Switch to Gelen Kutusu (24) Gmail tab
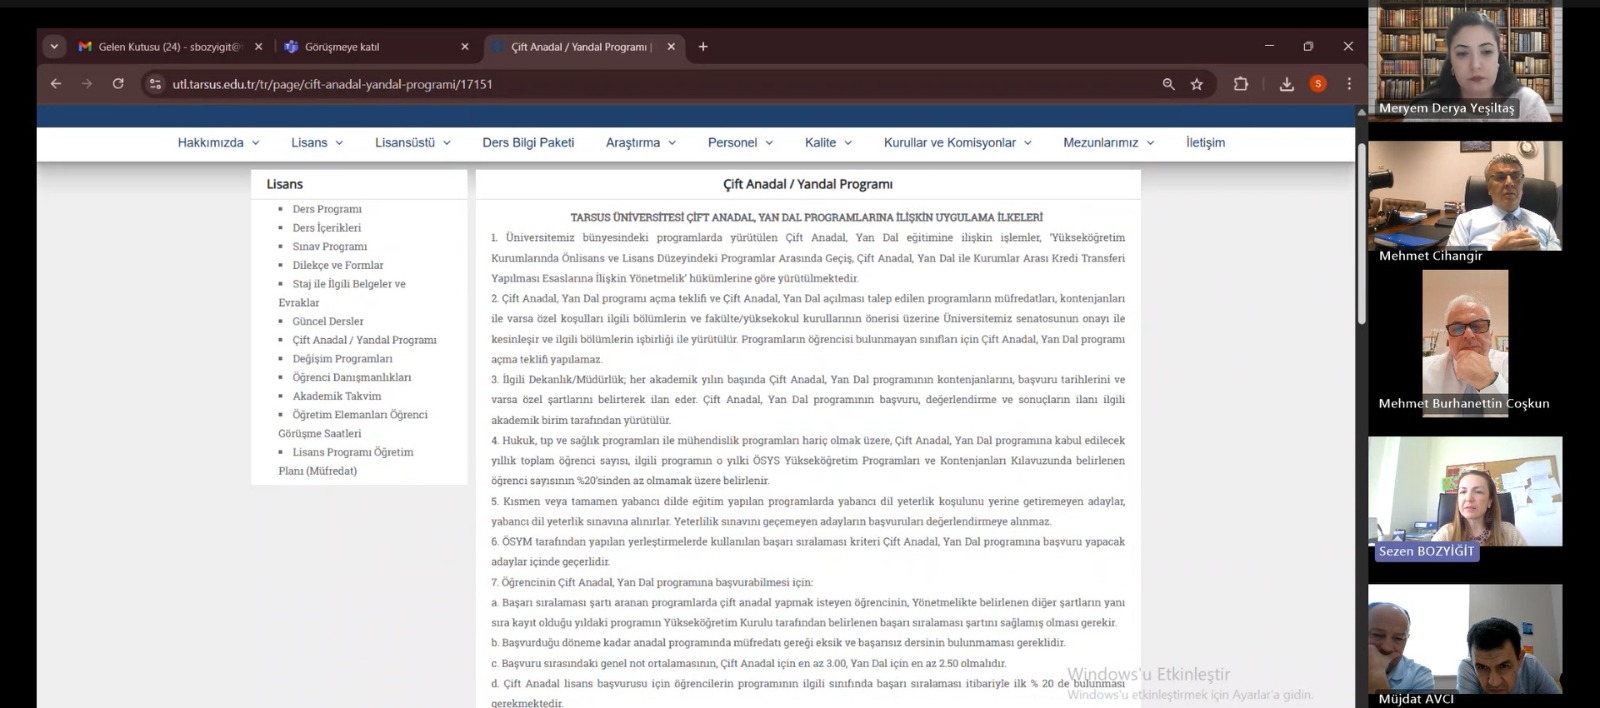This screenshot has height=708, width=1600. pyautogui.click(x=169, y=46)
